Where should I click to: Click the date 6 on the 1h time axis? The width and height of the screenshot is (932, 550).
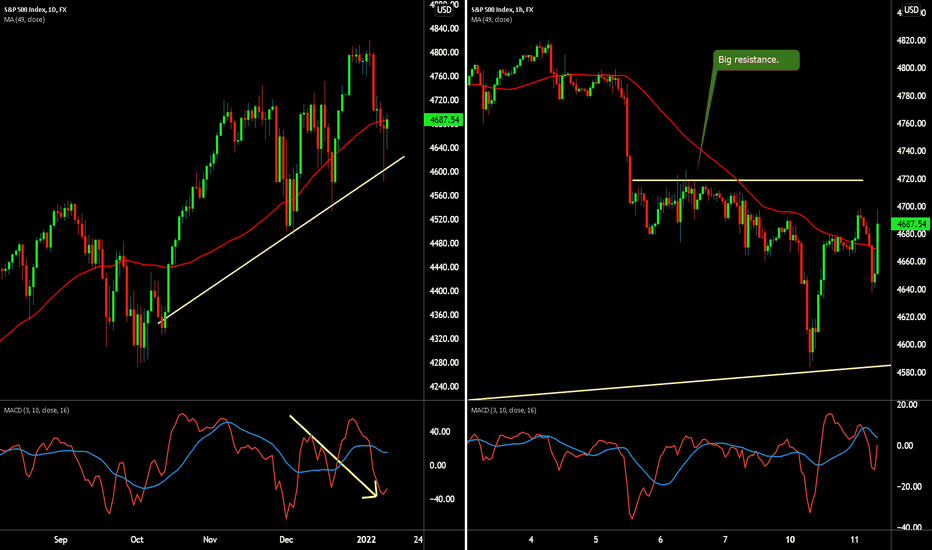pos(660,540)
